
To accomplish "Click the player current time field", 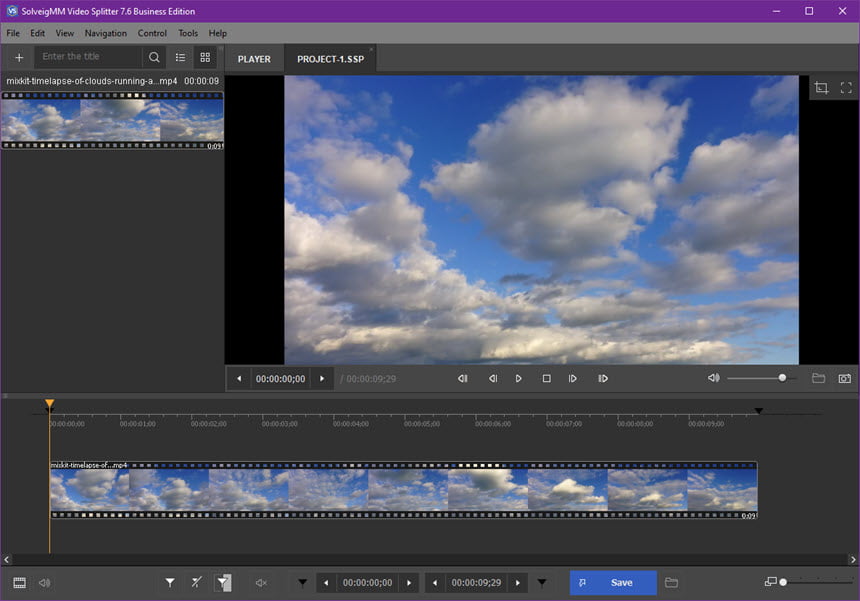I will (280, 379).
